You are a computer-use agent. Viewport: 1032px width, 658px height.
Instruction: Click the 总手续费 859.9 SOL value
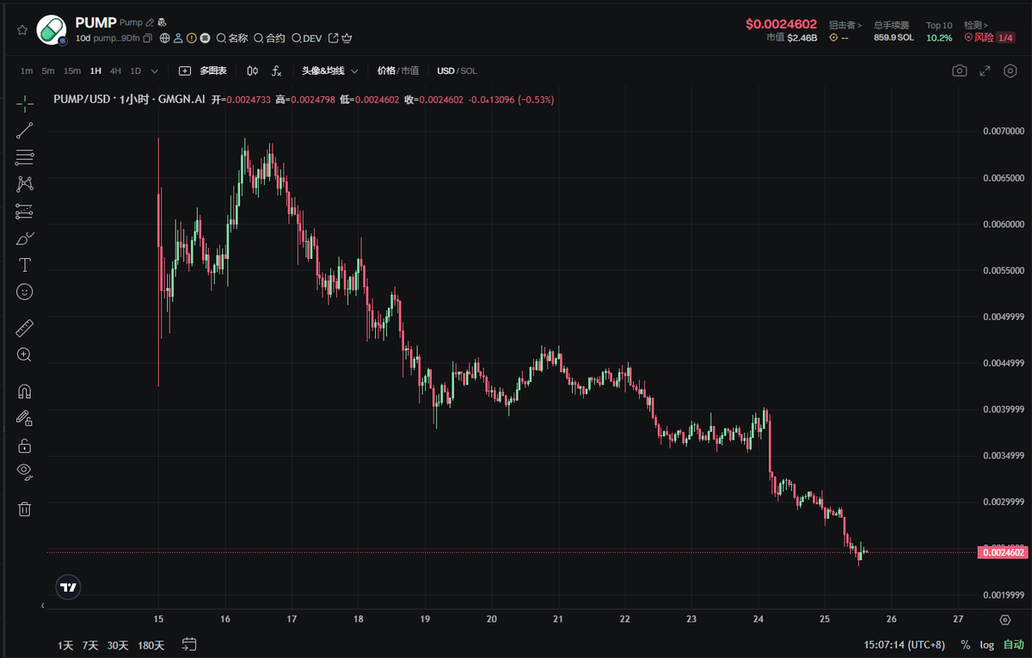click(x=894, y=38)
